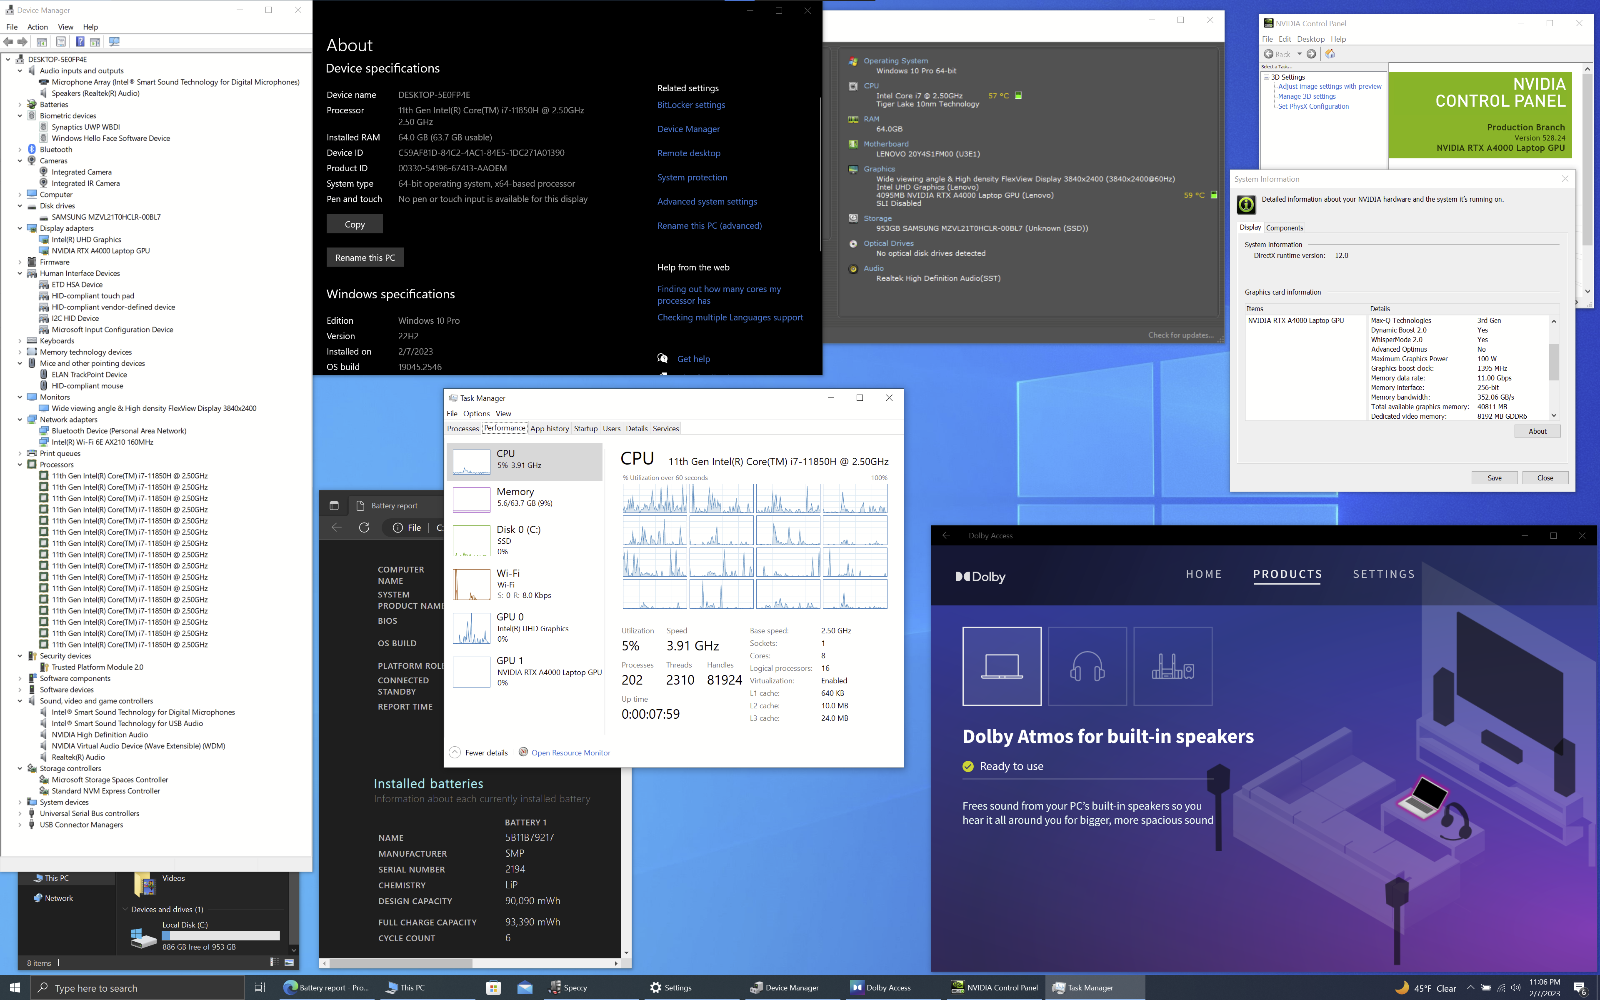This screenshot has height=1000, width=1600.
Task: Open the Action menu in Device Manager
Action: tap(37, 27)
